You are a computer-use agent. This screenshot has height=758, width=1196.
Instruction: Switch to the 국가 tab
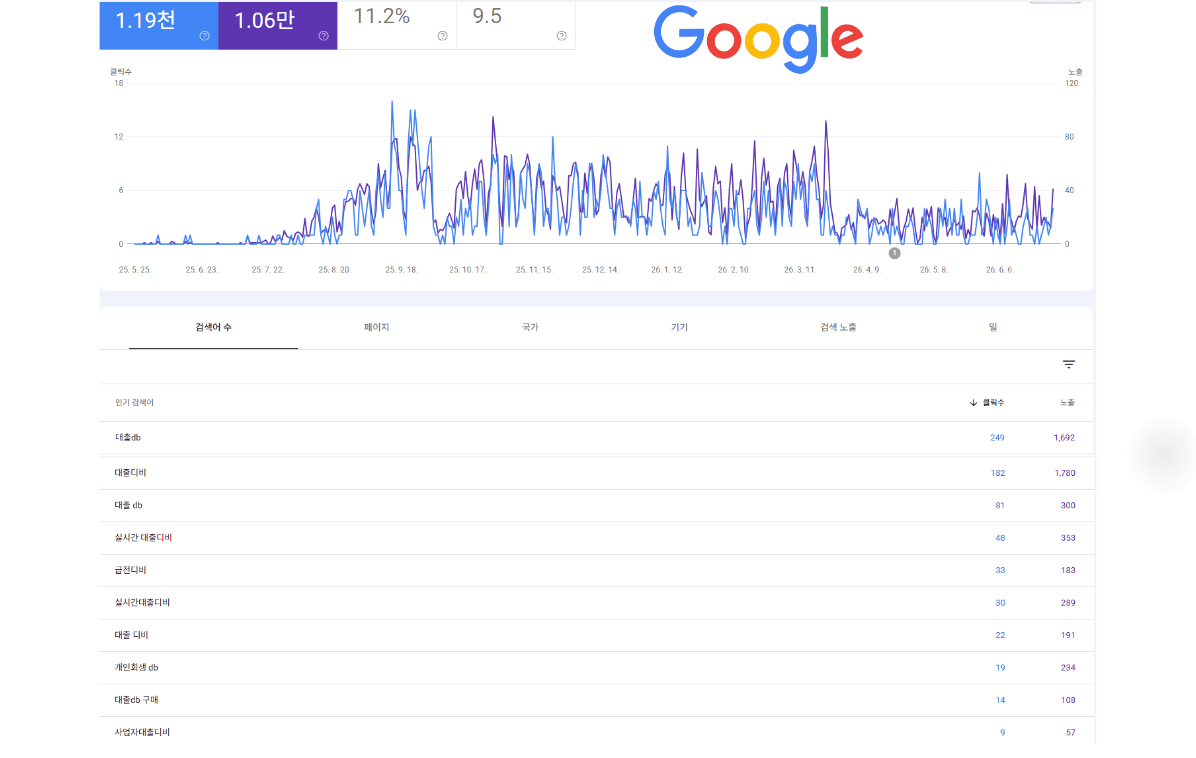click(x=530, y=327)
